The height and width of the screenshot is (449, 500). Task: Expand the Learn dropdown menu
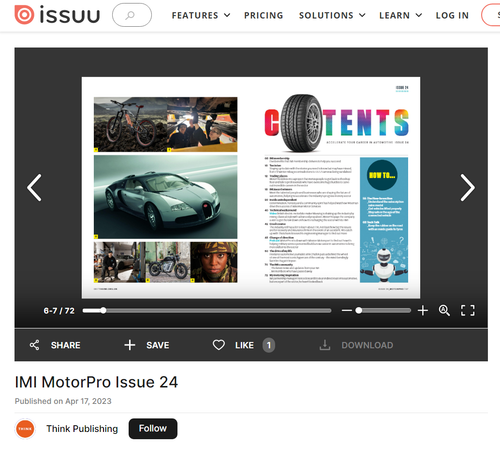coord(401,15)
